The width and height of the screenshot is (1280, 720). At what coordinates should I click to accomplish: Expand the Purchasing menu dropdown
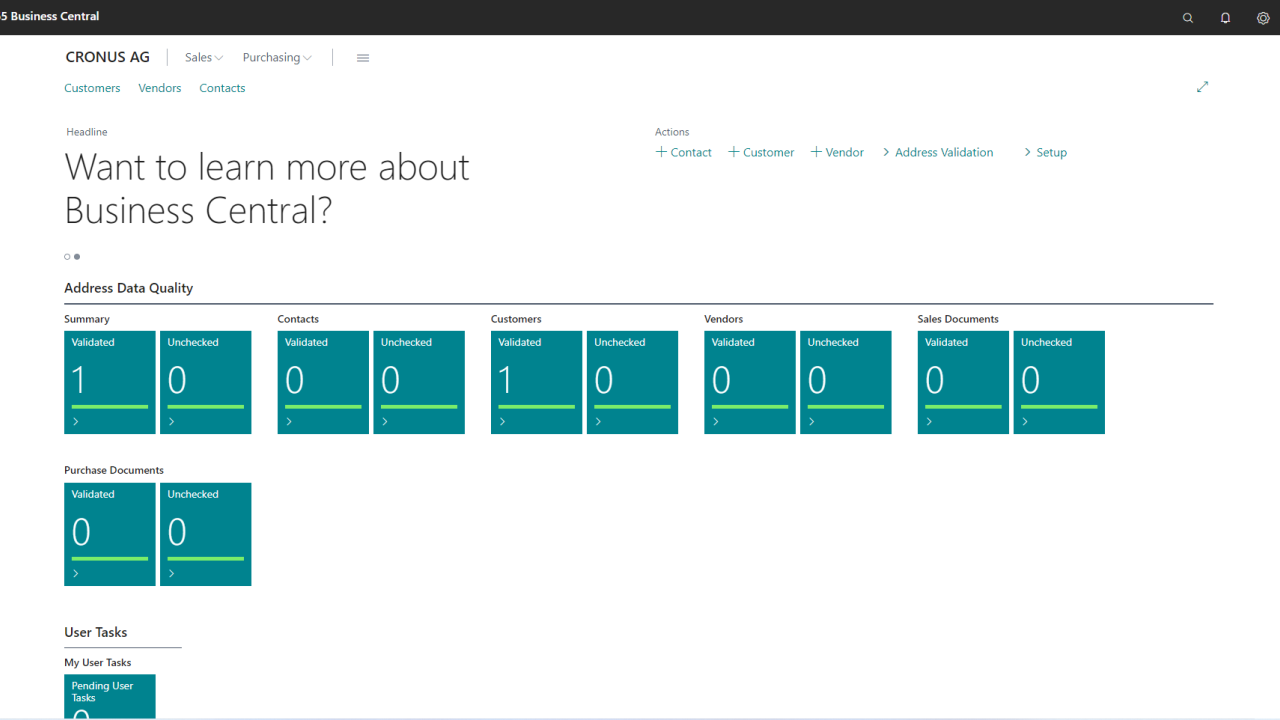coord(277,58)
